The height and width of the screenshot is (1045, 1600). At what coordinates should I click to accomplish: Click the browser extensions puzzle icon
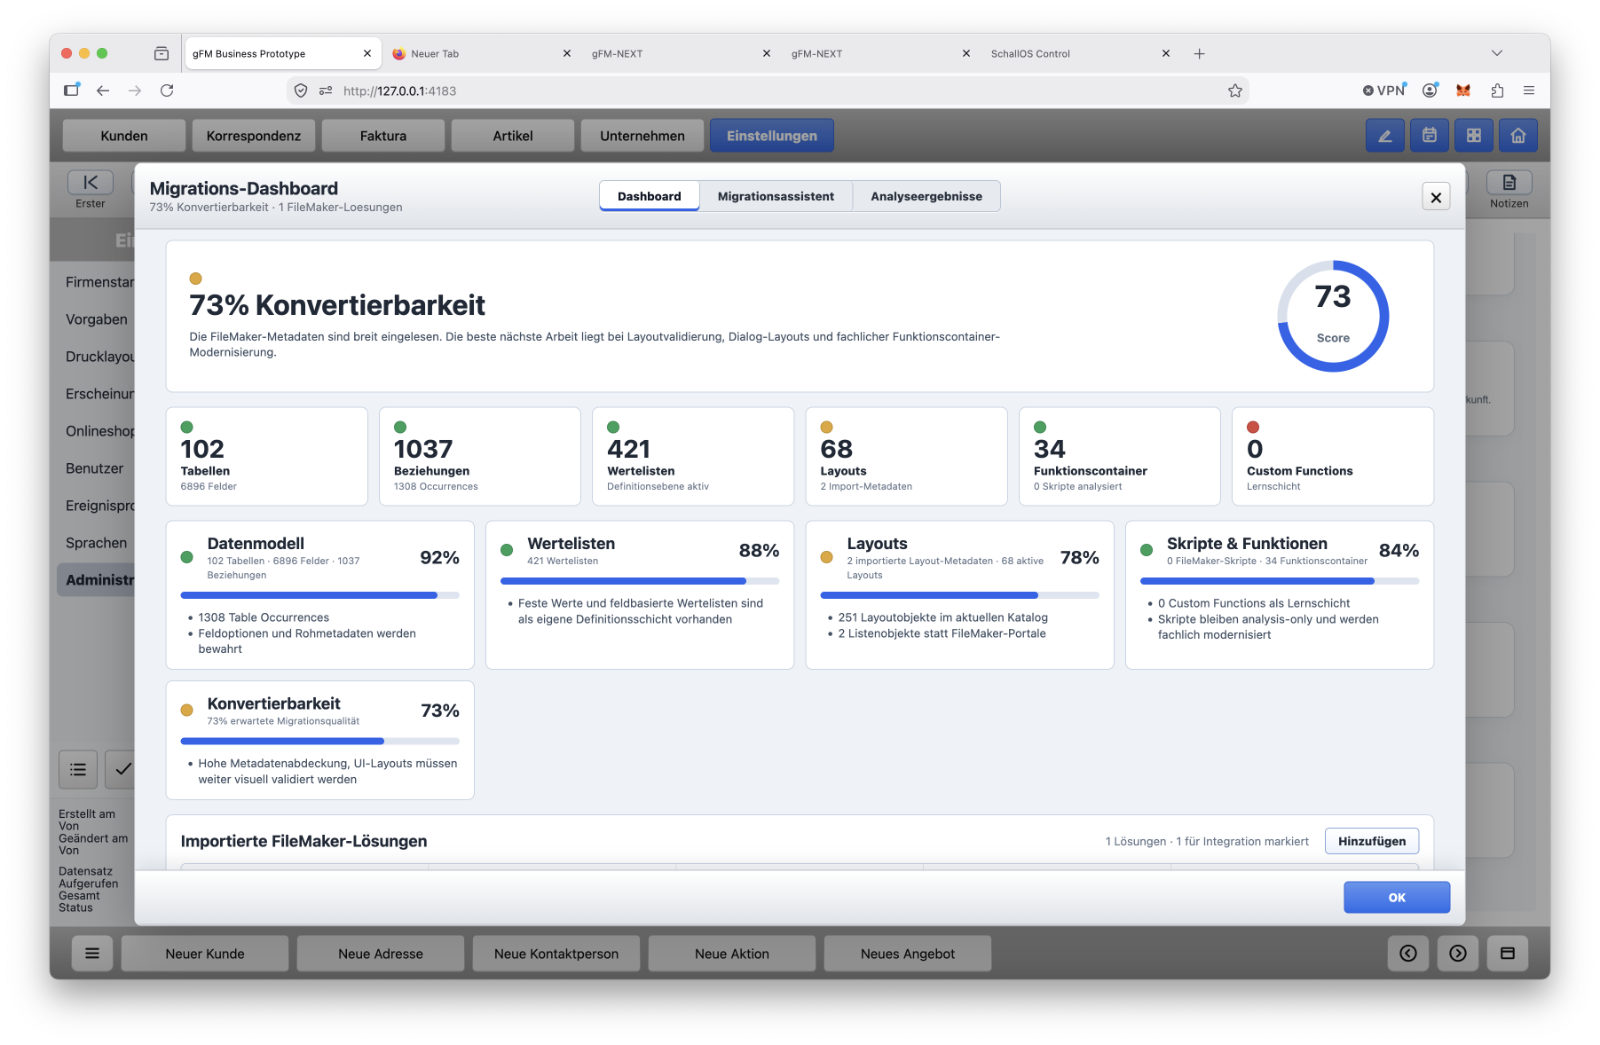[1496, 91]
